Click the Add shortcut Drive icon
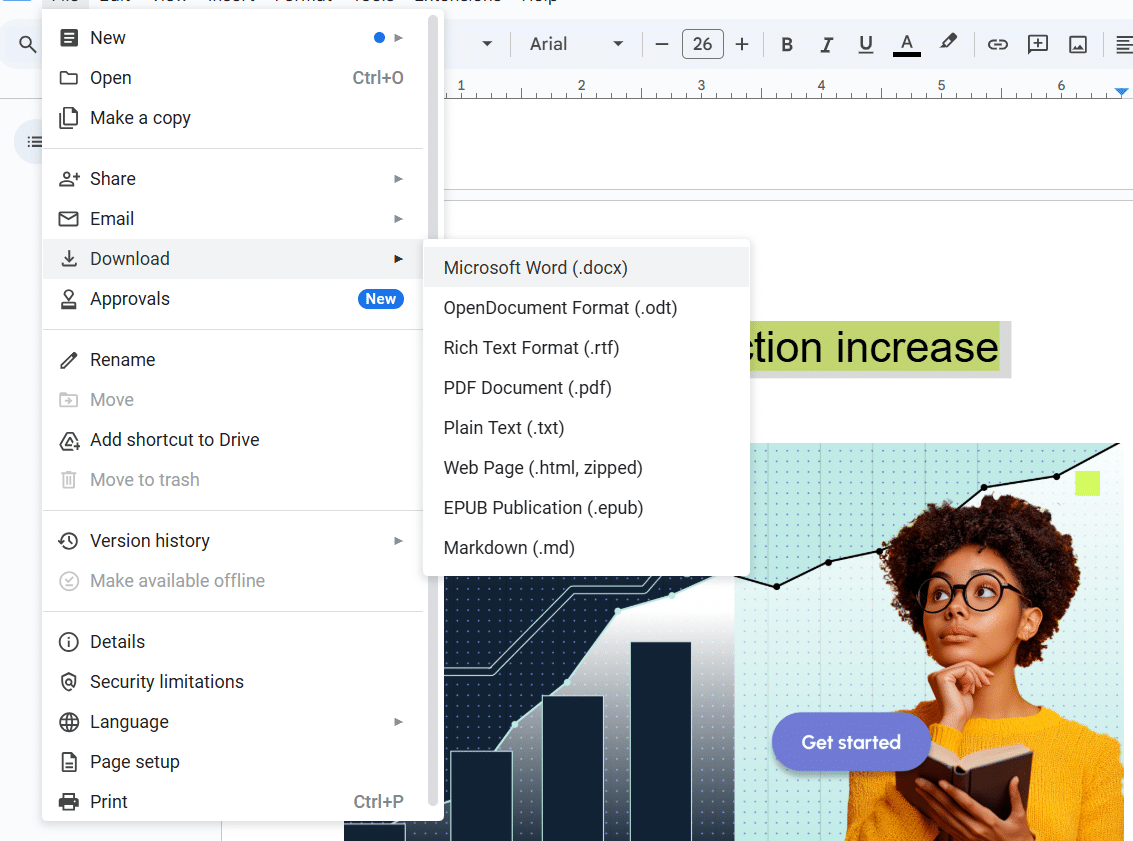Image resolution: width=1133 pixels, height=841 pixels. [x=69, y=440]
